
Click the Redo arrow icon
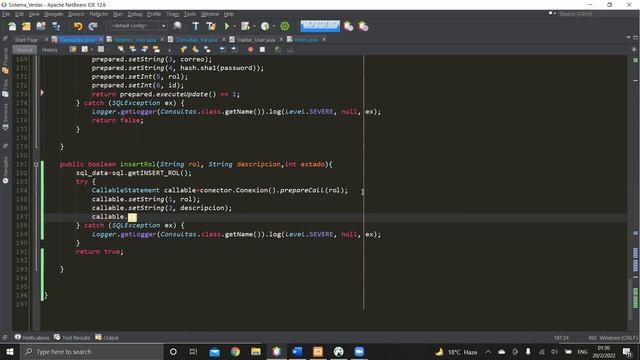pos(93,27)
